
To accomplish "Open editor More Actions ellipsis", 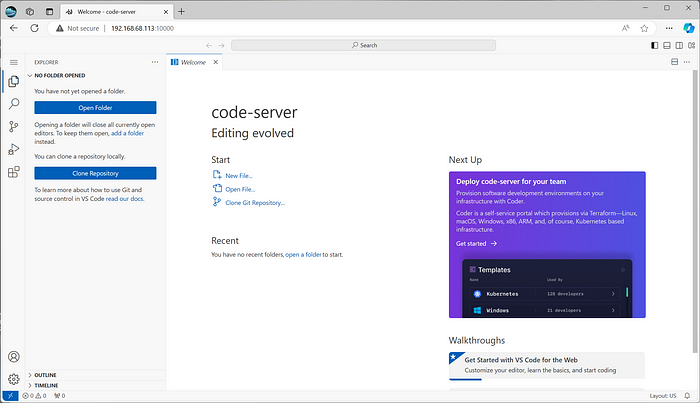I will tap(687, 62).
